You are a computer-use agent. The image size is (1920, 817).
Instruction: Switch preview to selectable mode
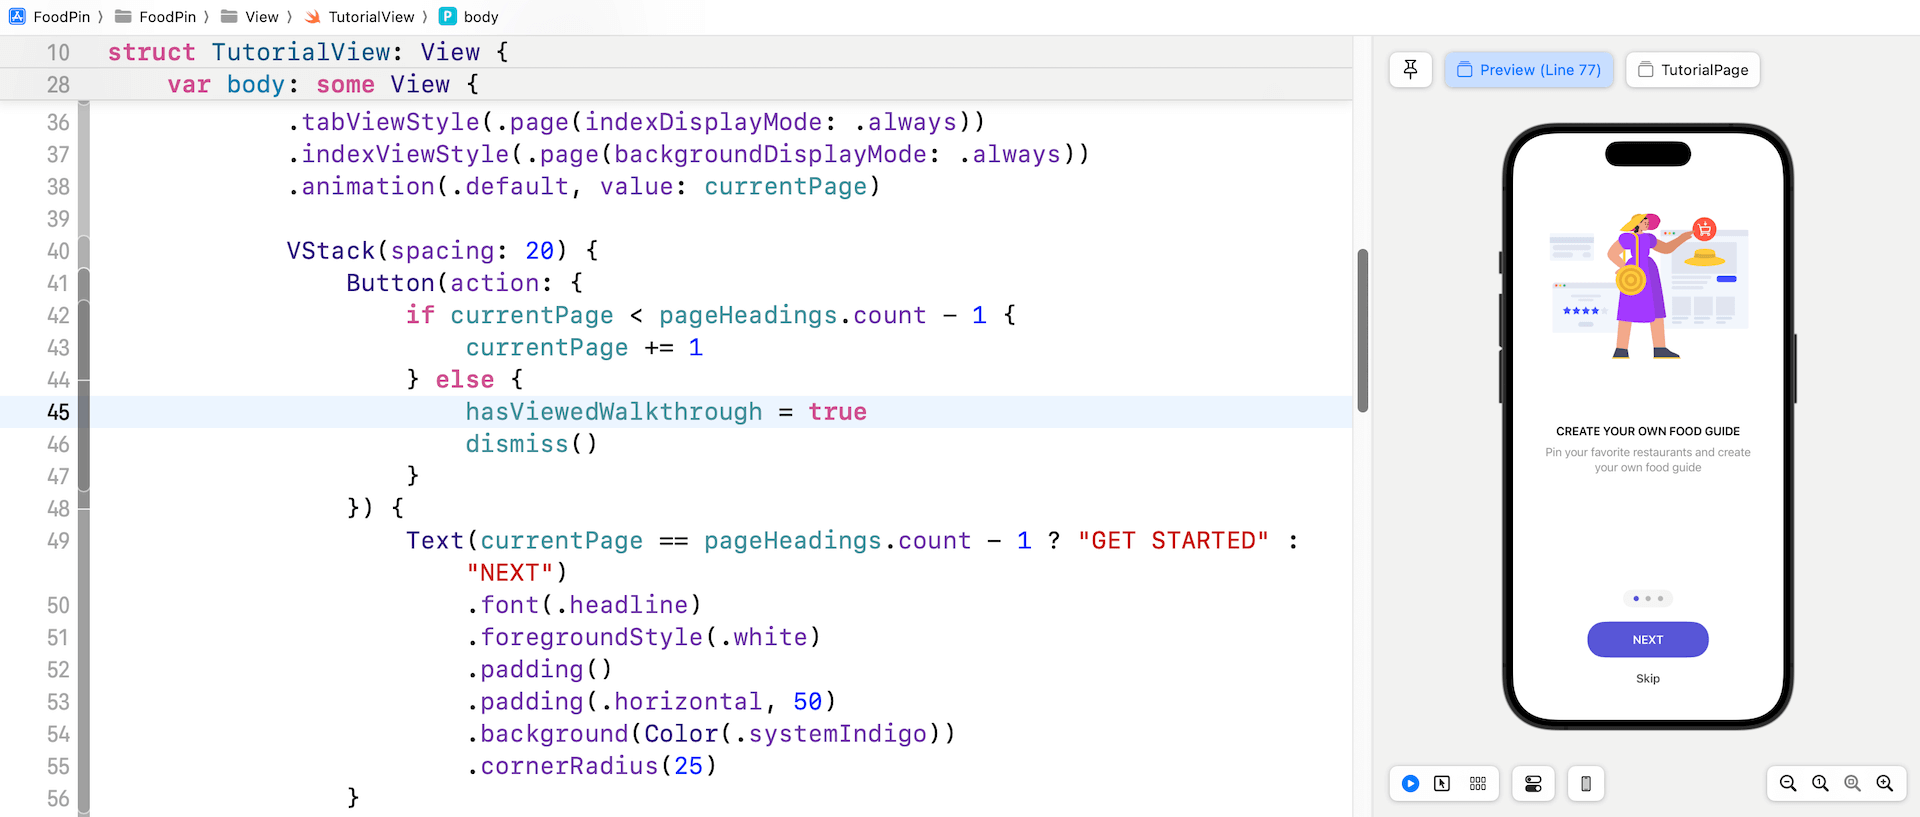tap(1442, 784)
